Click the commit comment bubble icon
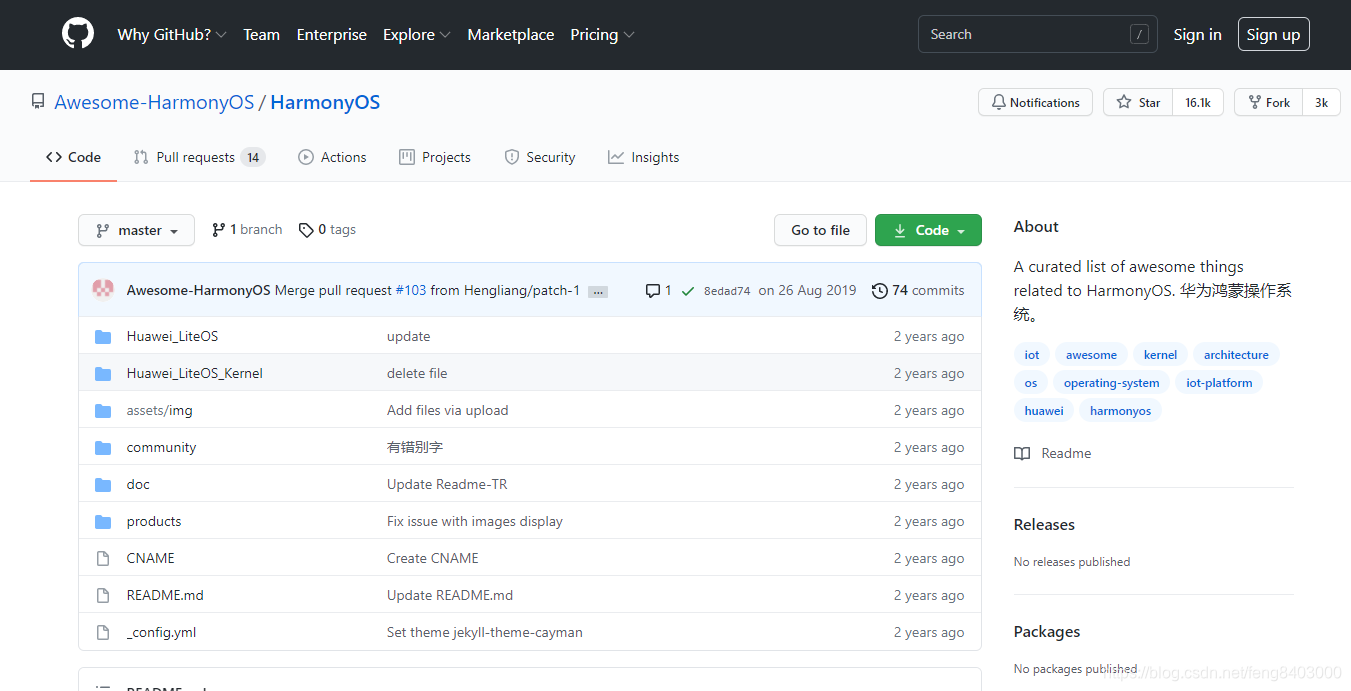Viewport: 1351px width, 691px height. point(653,291)
